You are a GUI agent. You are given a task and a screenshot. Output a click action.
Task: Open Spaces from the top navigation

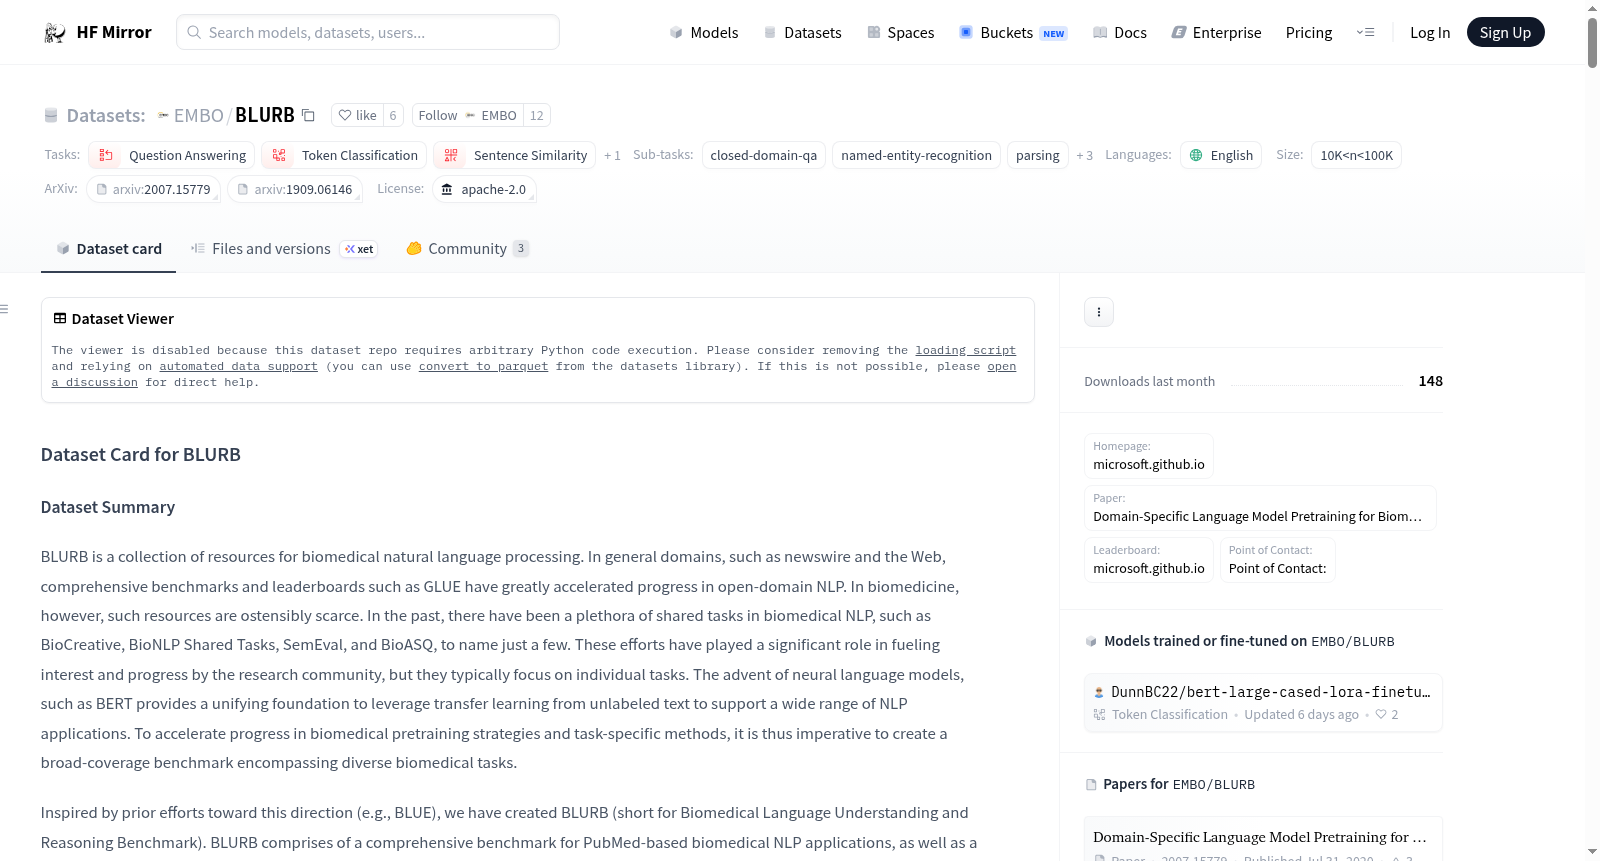pos(901,33)
